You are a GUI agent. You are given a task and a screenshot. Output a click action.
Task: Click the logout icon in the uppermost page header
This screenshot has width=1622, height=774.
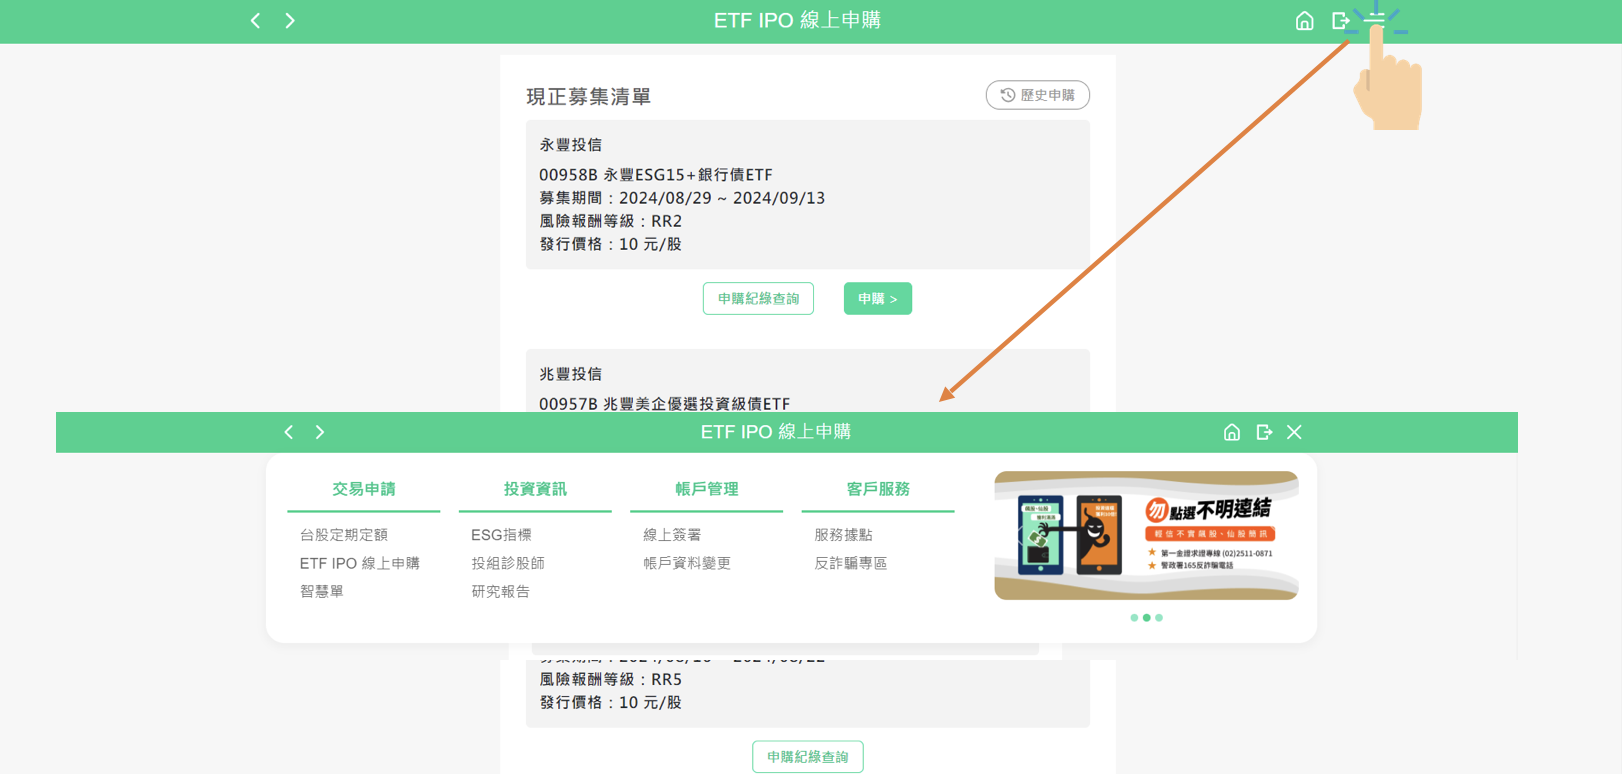[1340, 21]
